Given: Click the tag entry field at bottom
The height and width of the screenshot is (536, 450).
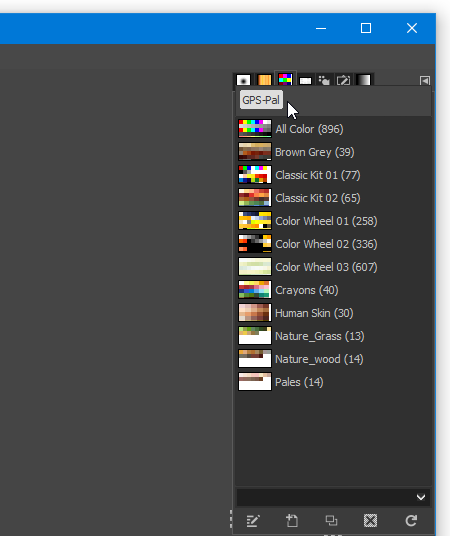Looking at the screenshot, I should click(326, 497).
